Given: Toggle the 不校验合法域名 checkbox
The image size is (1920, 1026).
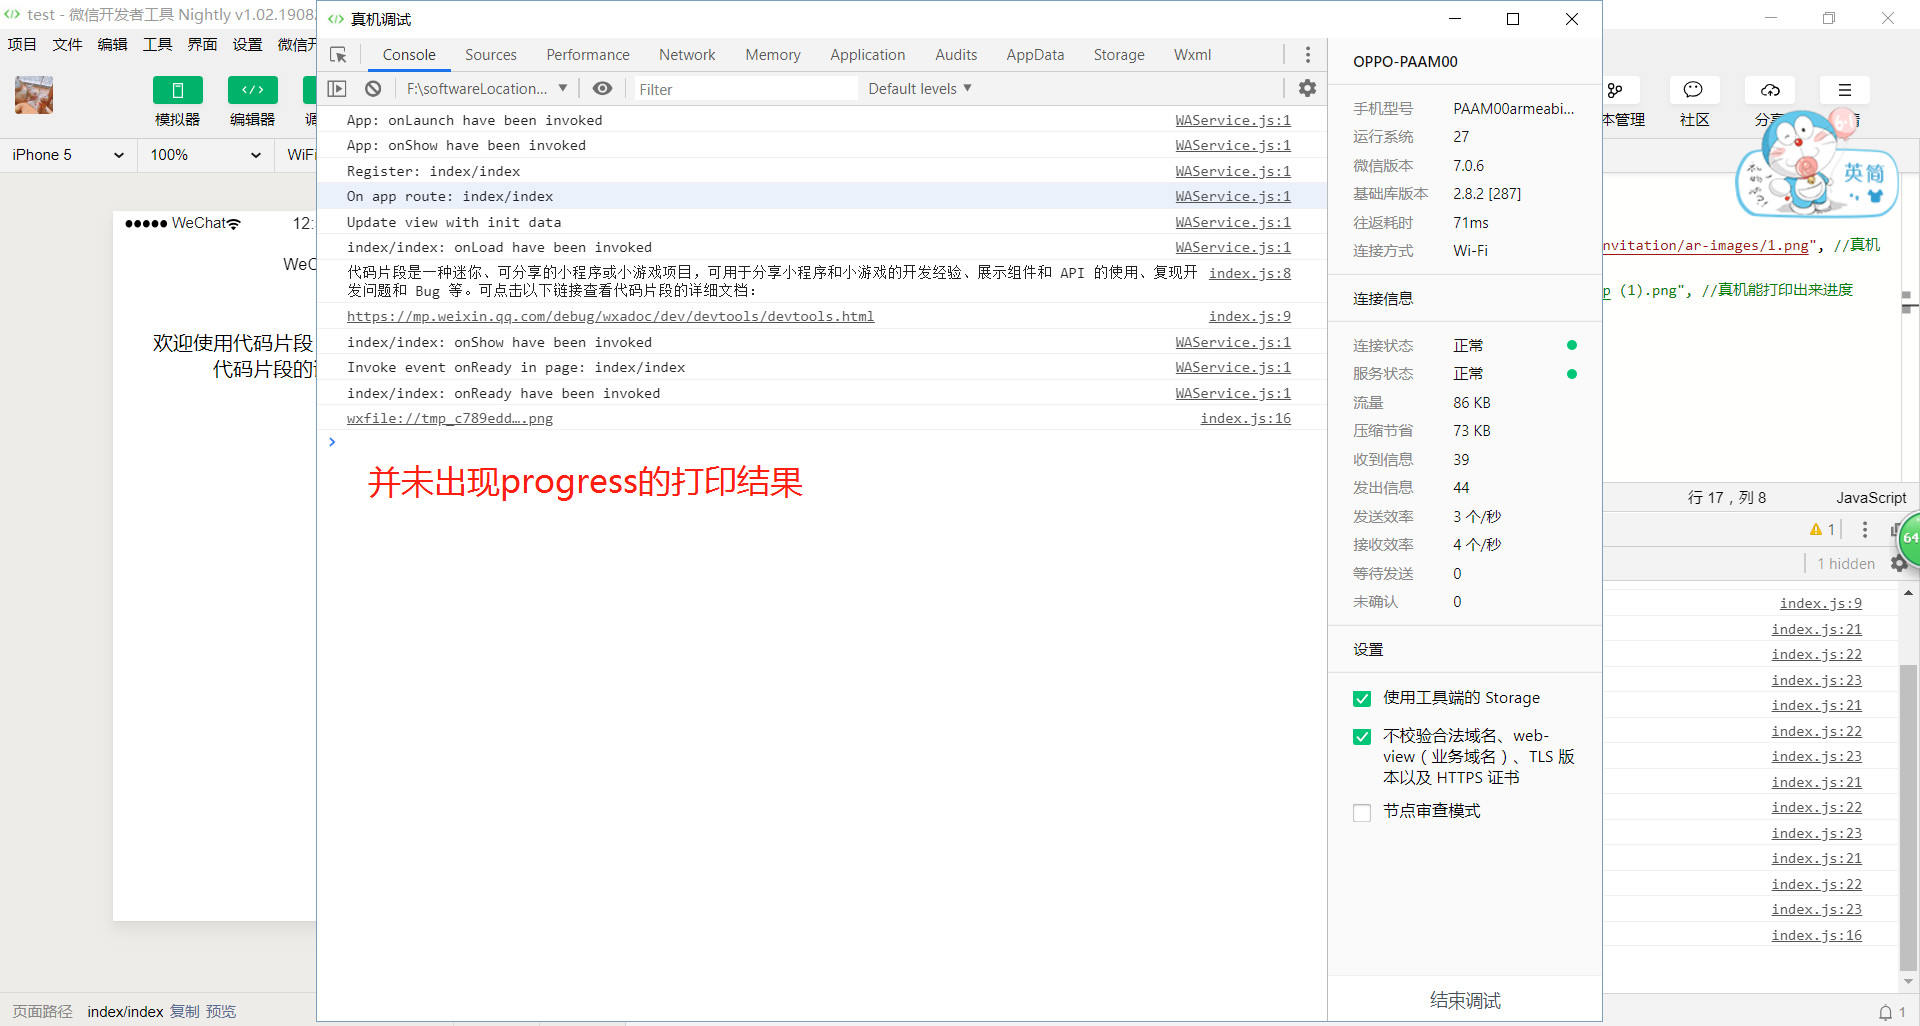Looking at the screenshot, I should [1362, 737].
